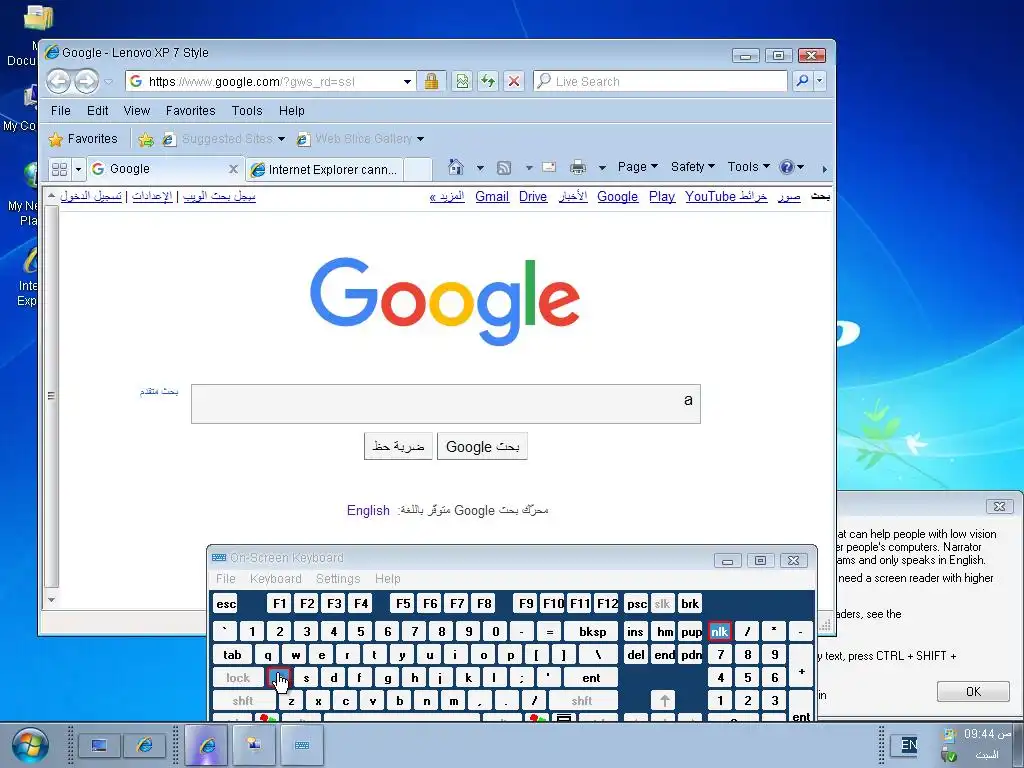Click OK in the Narrator dialog
The width and height of the screenshot is (1024, 768).
tap(973, 692)
